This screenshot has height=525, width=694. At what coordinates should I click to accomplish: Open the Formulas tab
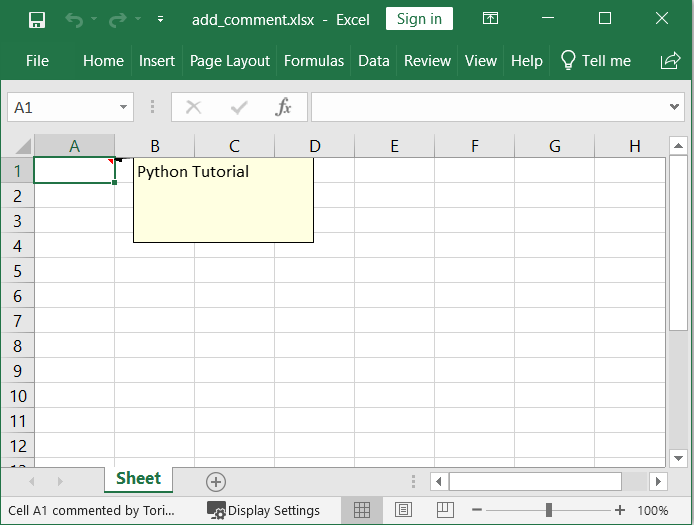[x=314, y=61]
